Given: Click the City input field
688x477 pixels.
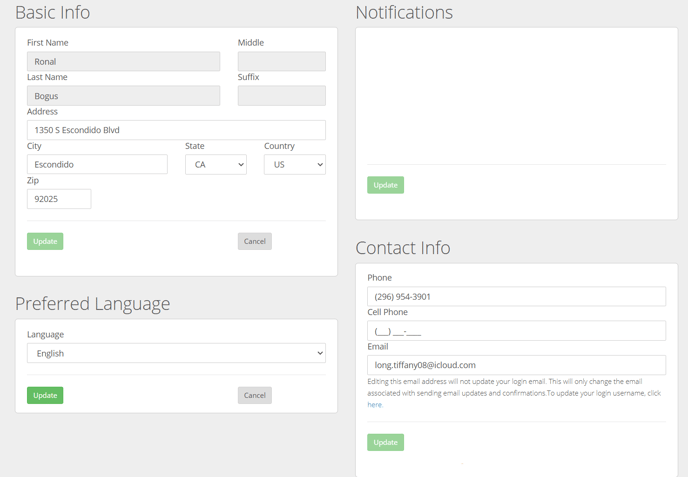Looking at the screenshot, I should pyautogui.click(x=97, y=165).
